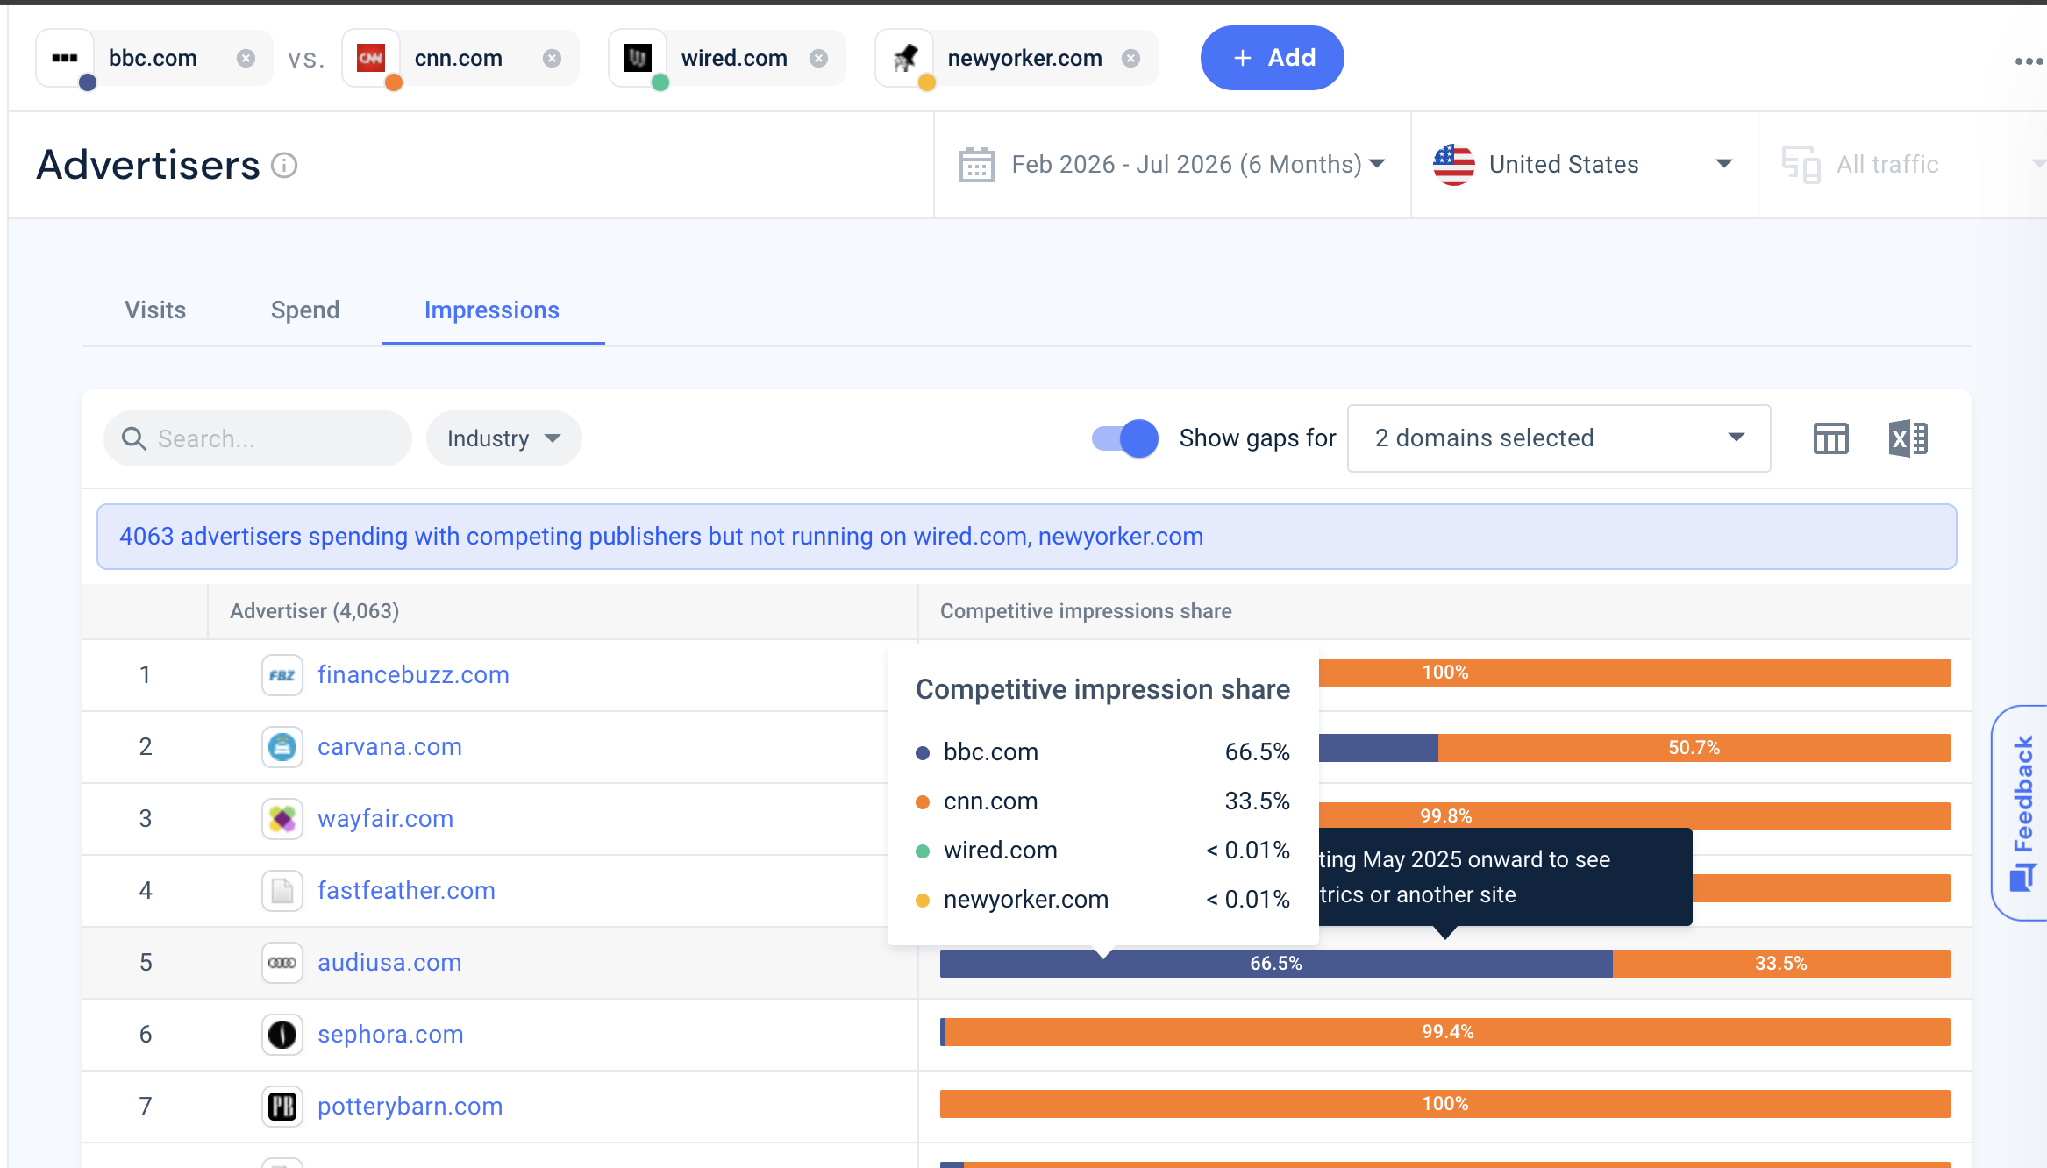The width and height of the screenshot is (2047, 1168).
Task: Click the Competitive impressions share column header
Action: click(x=1086, y=611)
